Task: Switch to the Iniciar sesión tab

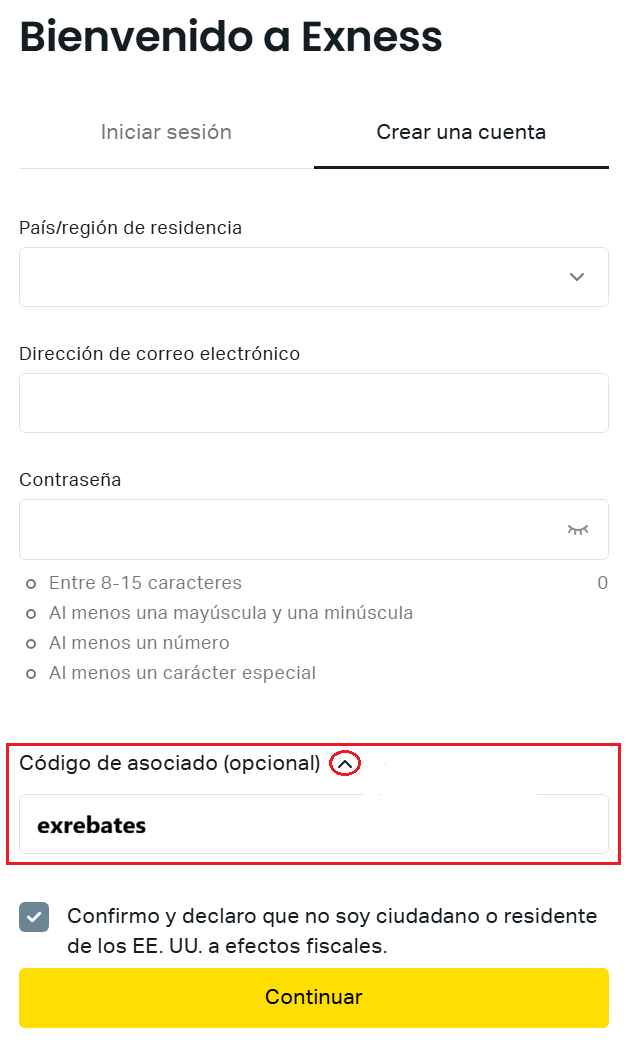Action: click(166, 131)
